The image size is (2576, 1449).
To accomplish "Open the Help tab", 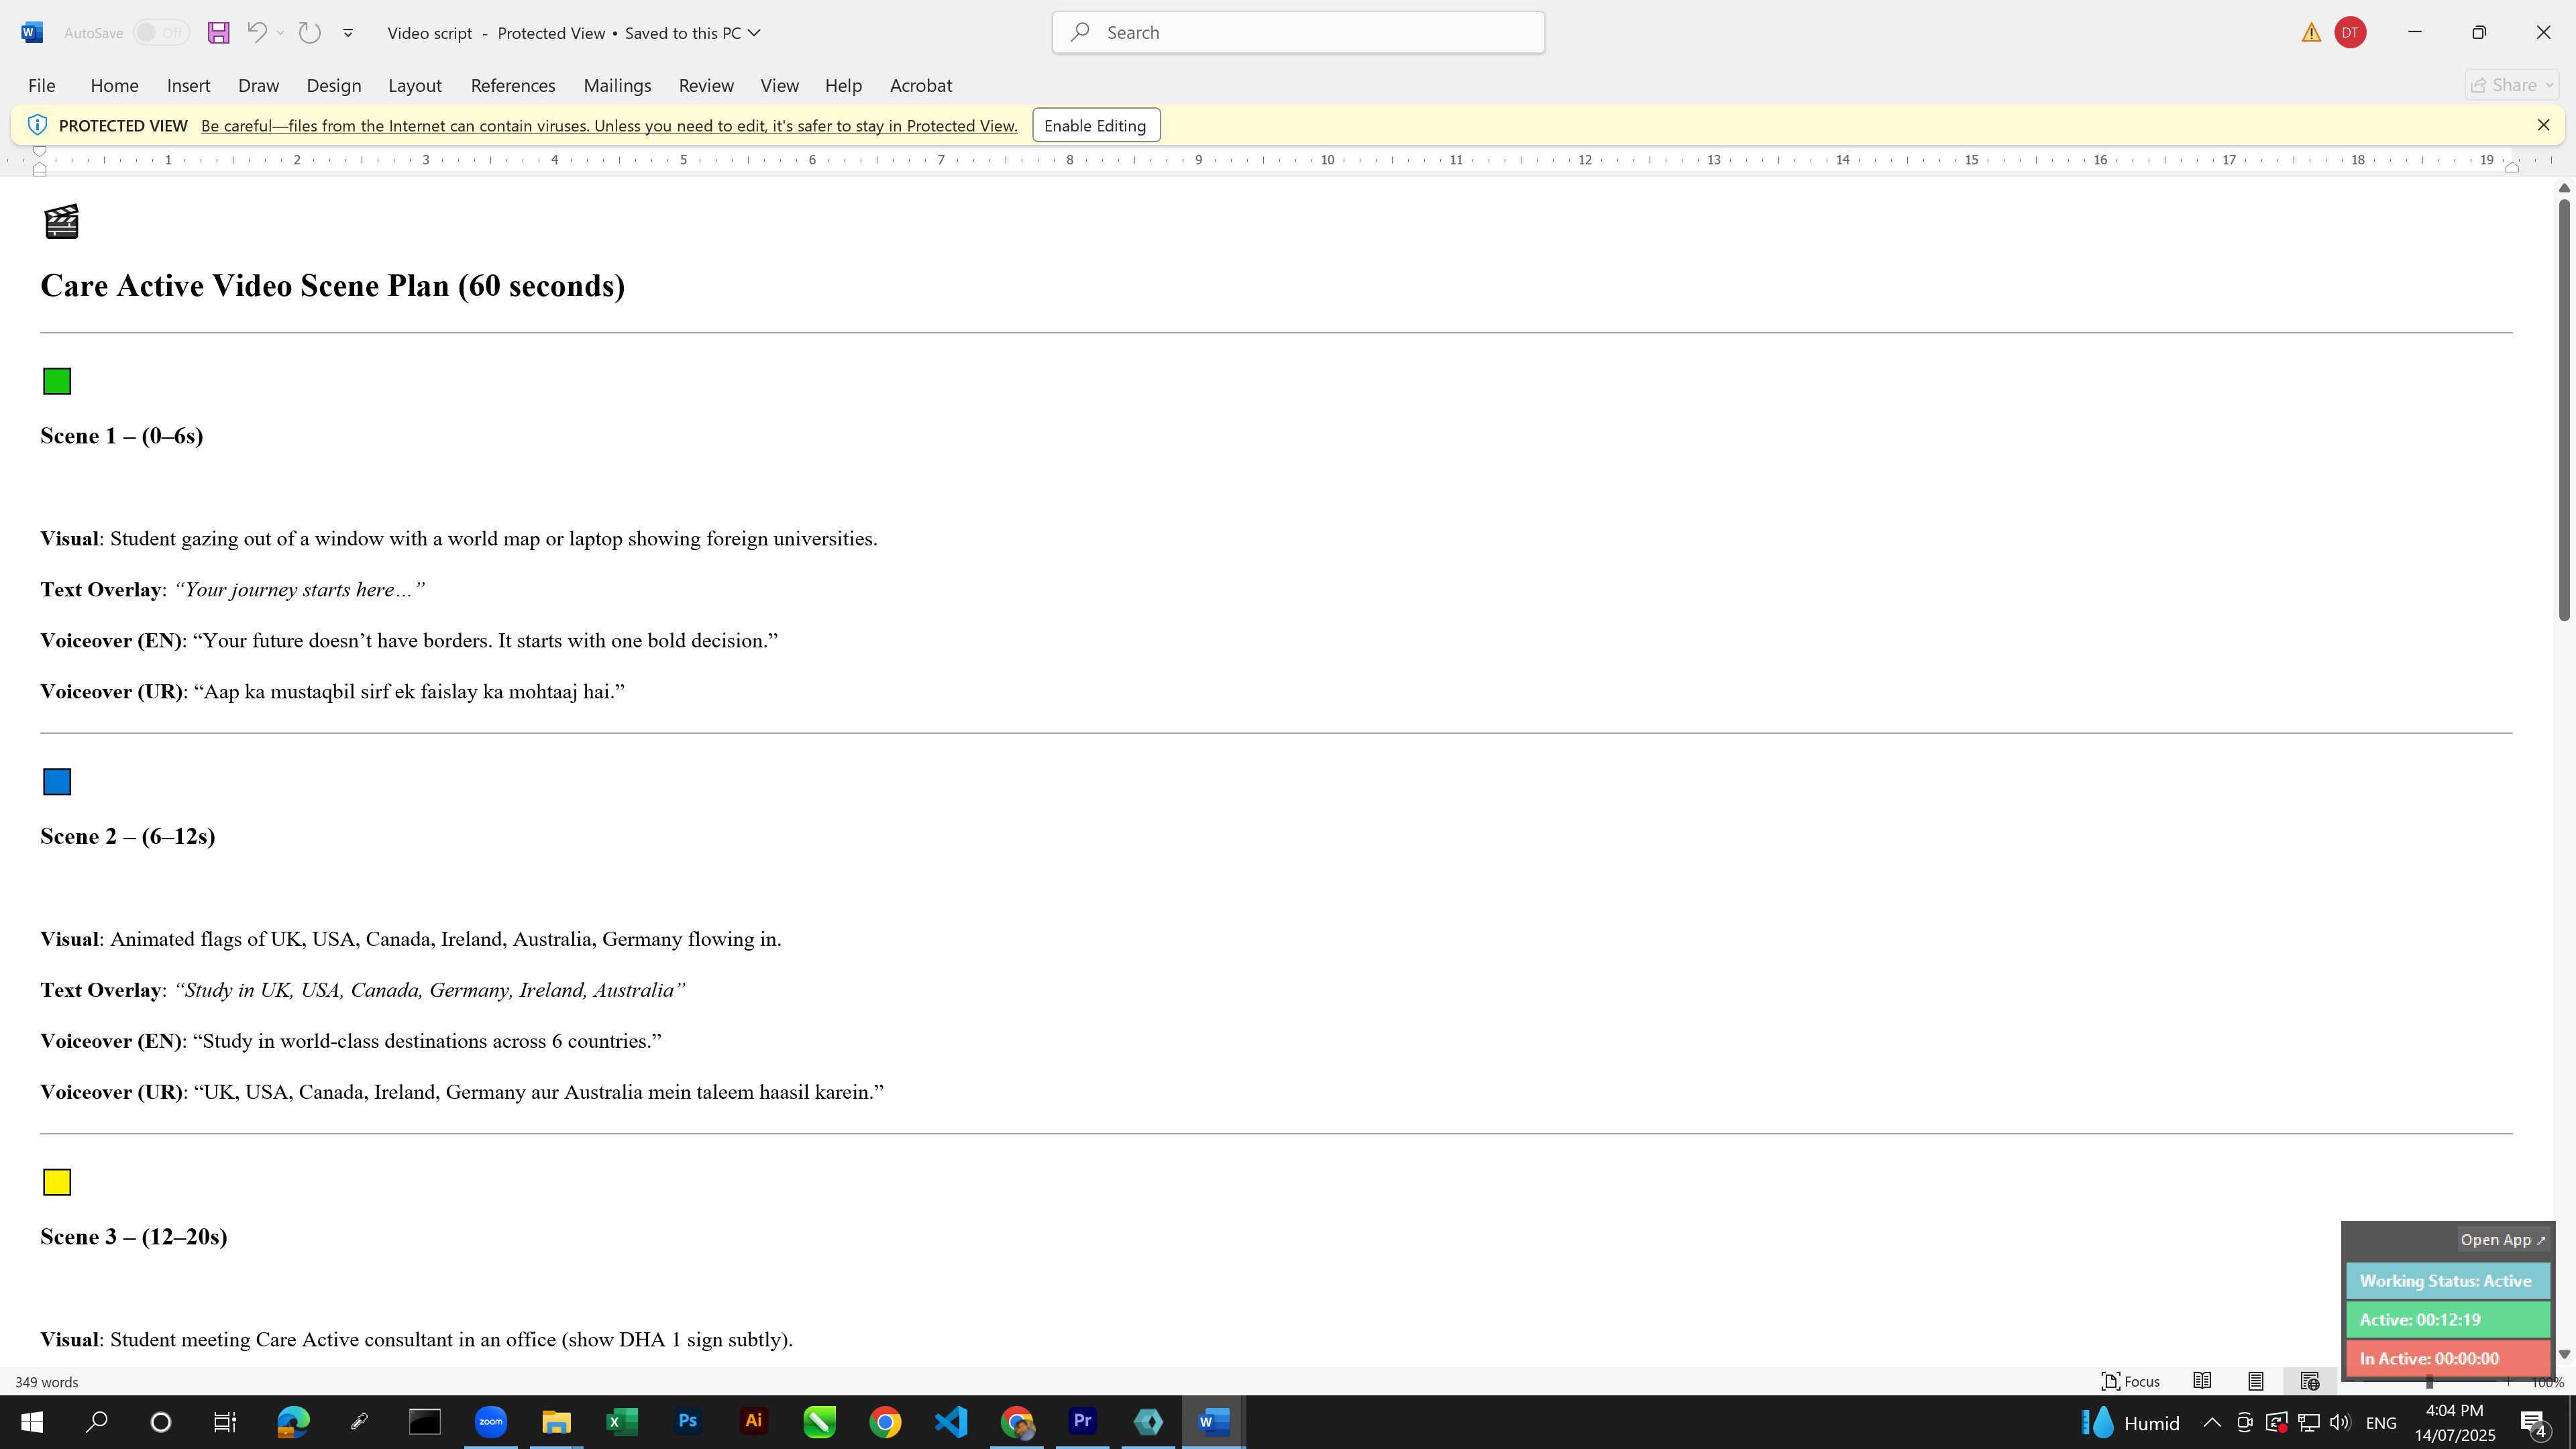I will tap(843, 86).
